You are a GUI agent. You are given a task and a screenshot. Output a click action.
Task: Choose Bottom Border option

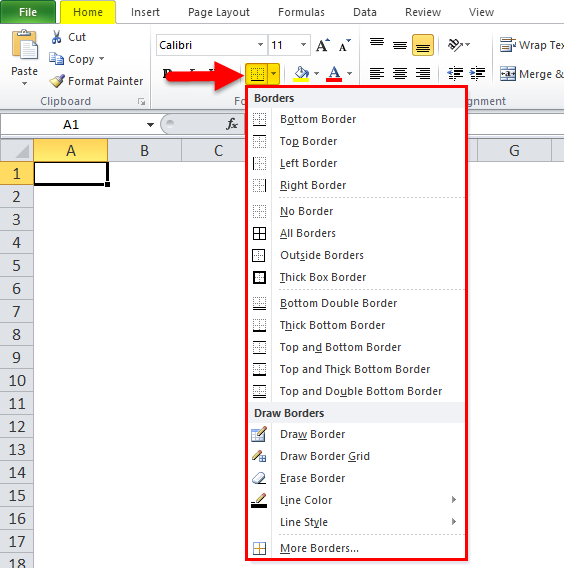[x=357, y=119]
